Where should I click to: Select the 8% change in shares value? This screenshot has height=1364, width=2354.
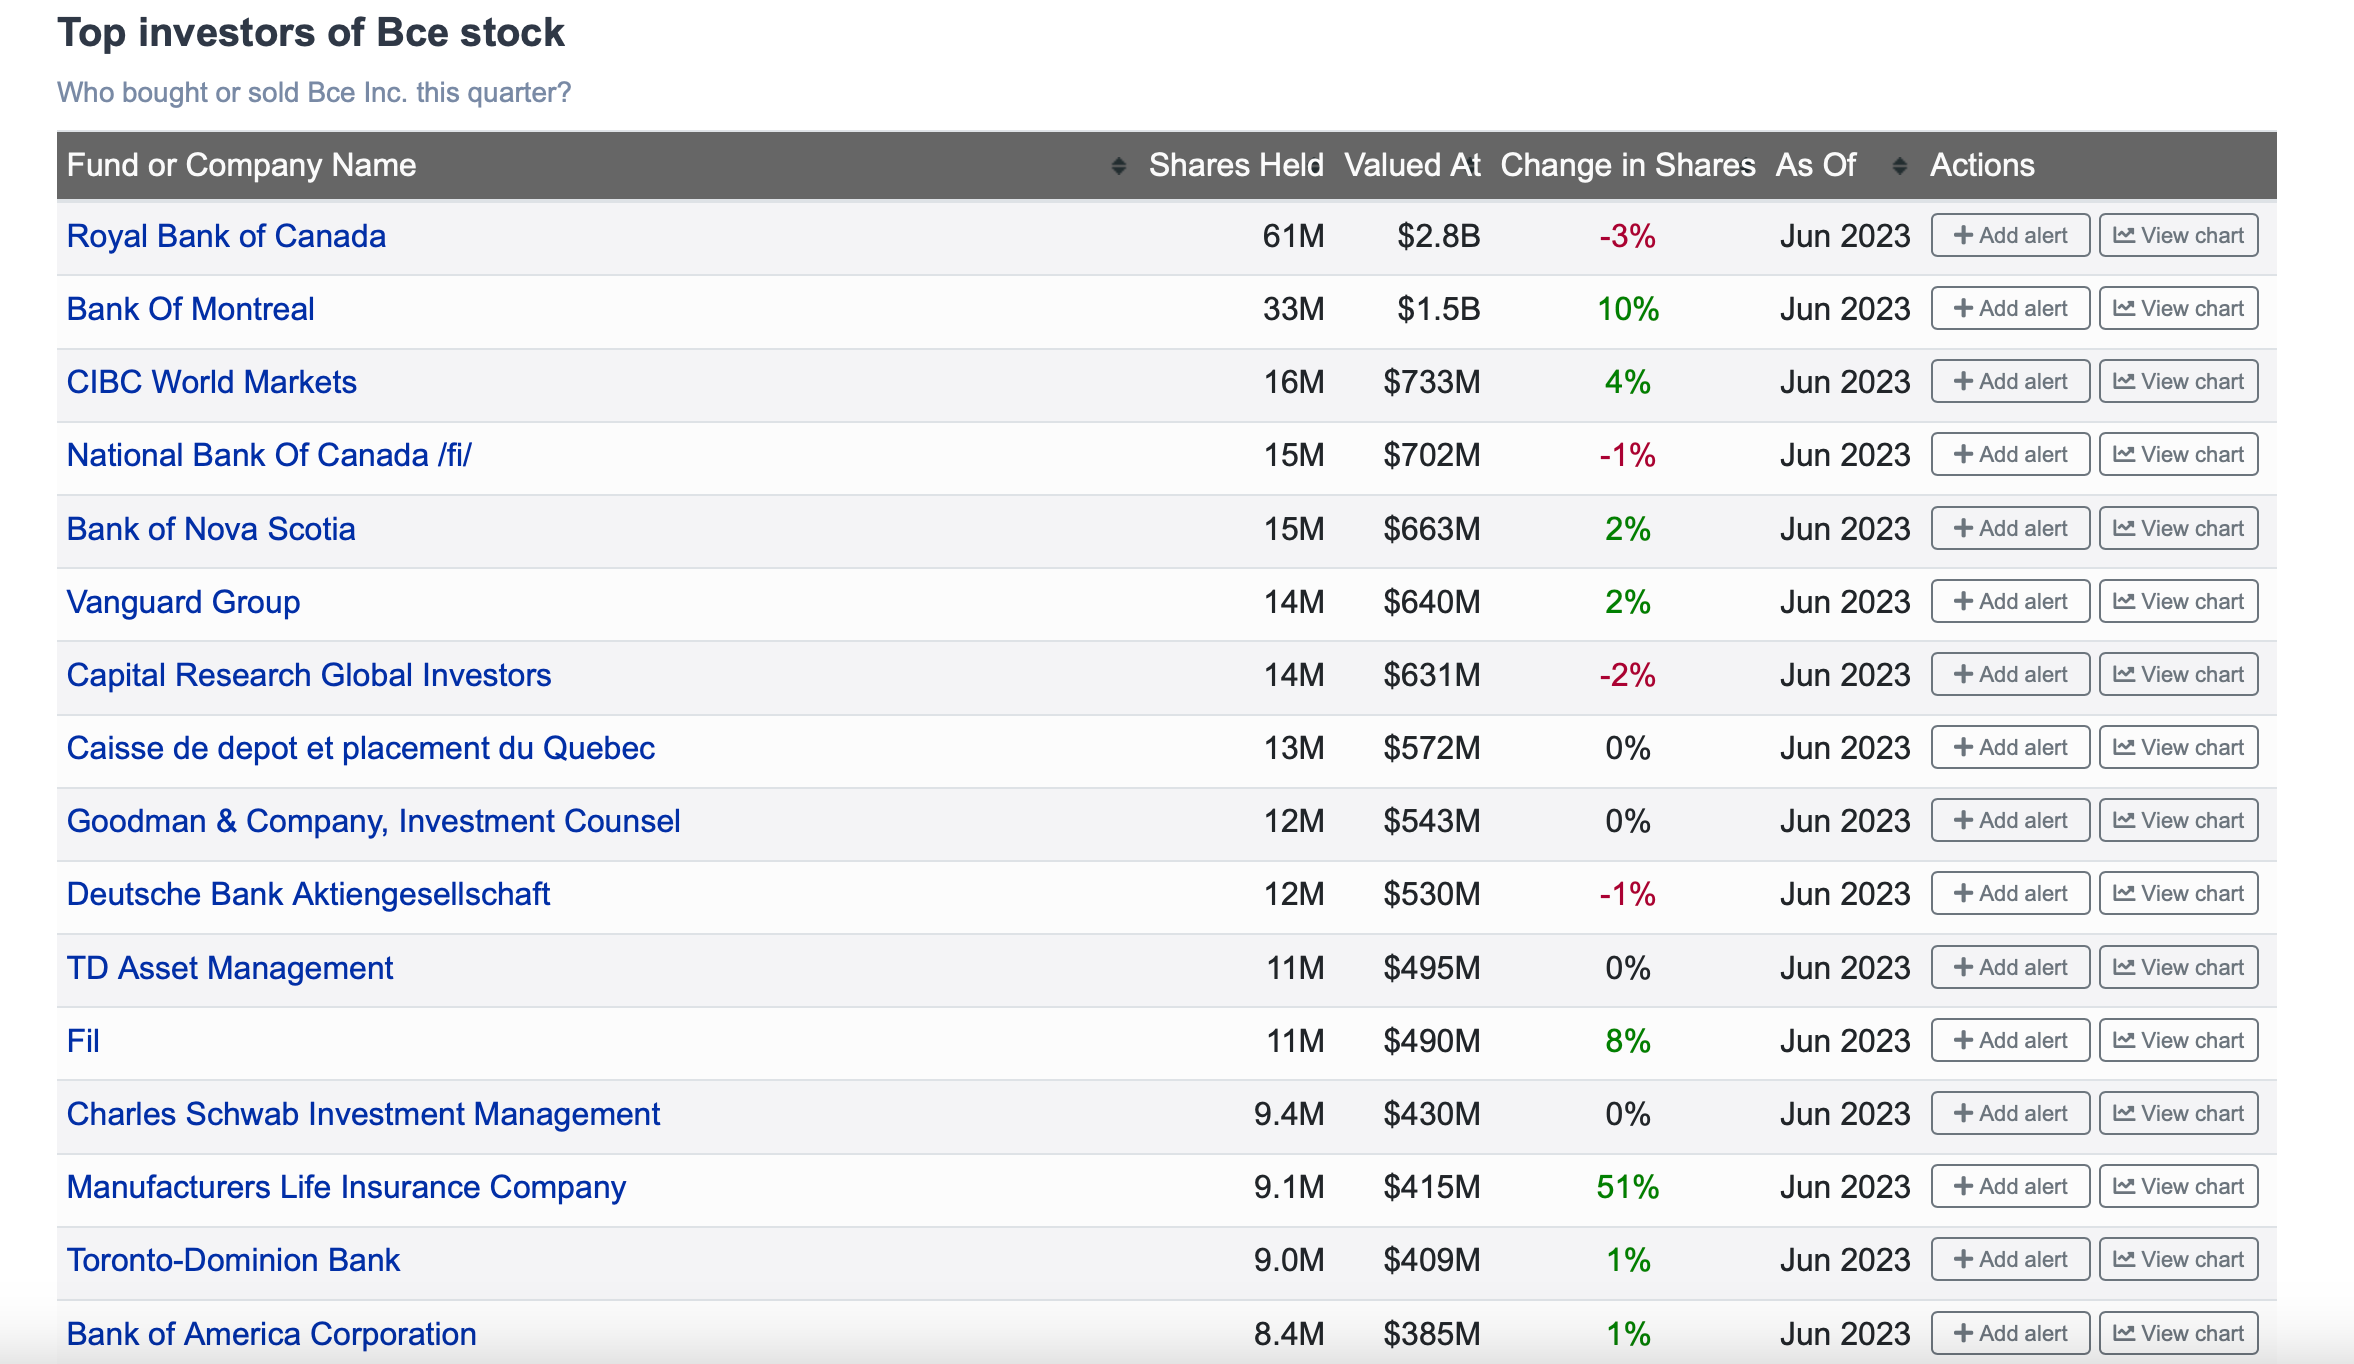(x=1628, y=1041)
